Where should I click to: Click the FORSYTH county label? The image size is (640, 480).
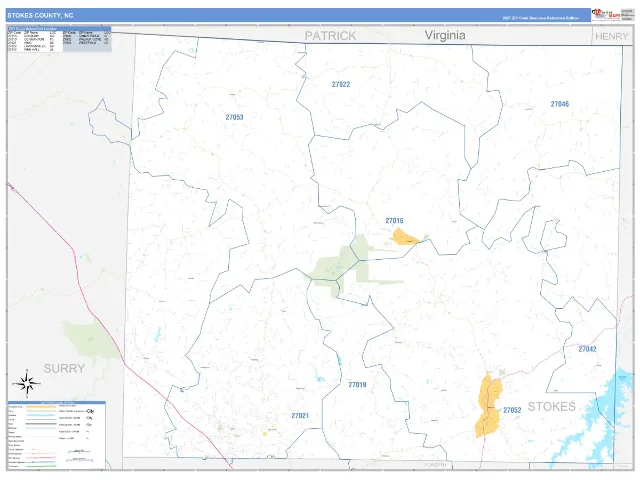[x=435, y=465]
